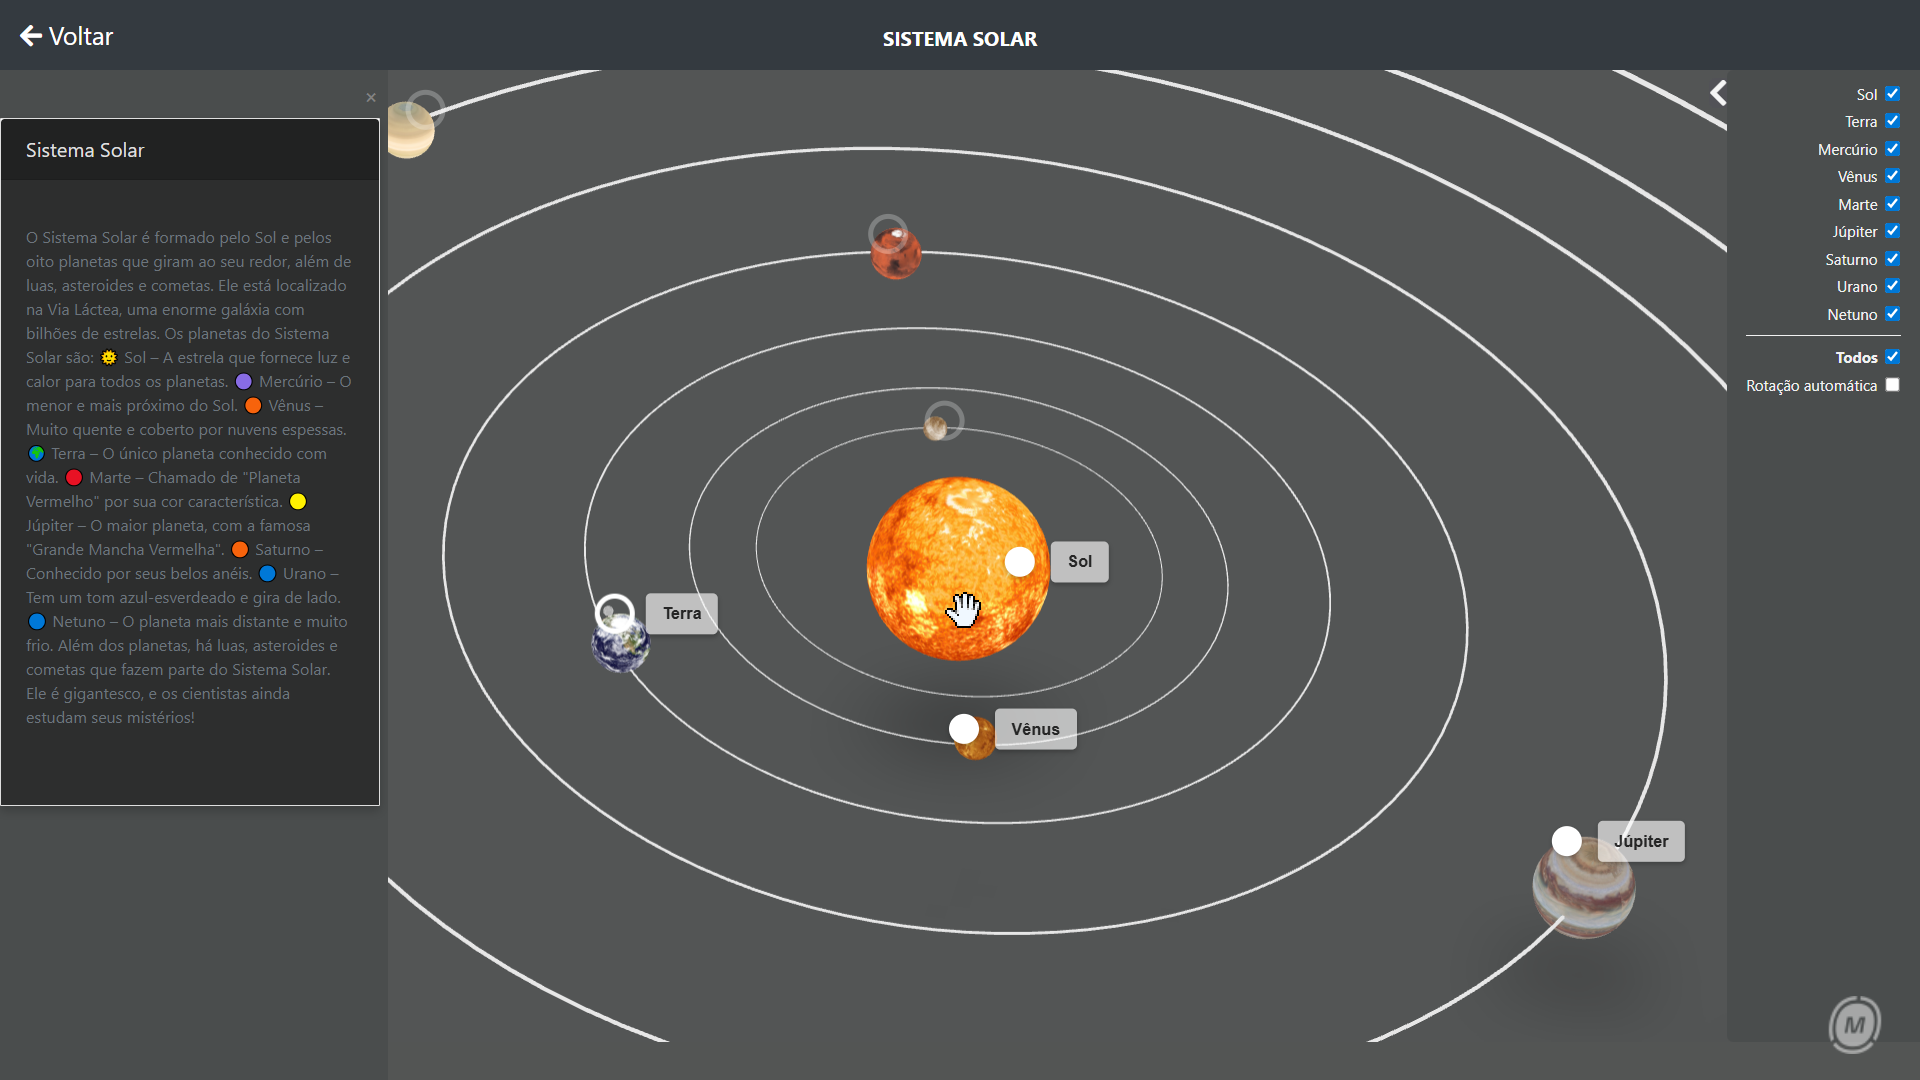This screenshot has width=1920, height=1080.
Task: Click the Voltar back arrow
Action: (32, 36)
